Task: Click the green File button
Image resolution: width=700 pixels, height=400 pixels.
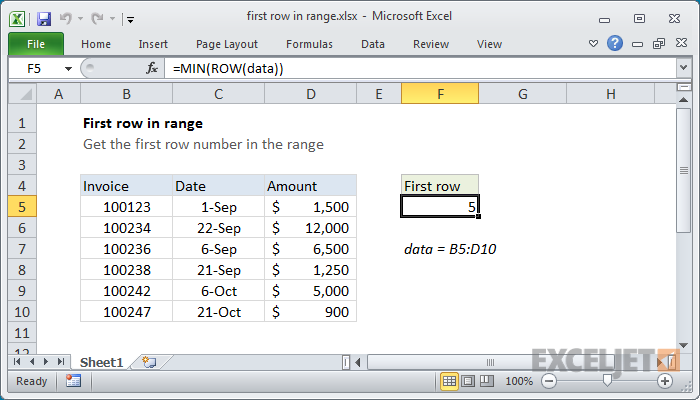Action: point(36,44)
